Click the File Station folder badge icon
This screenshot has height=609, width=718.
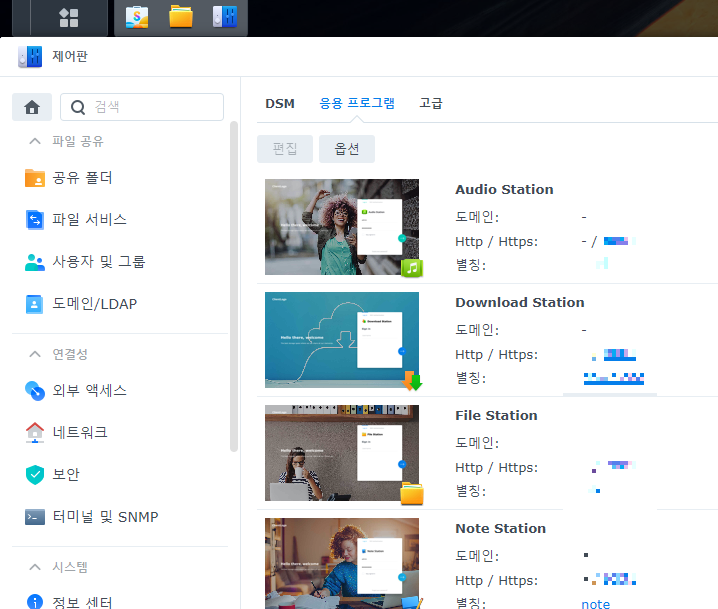pyautogui.click(x=412, y=493)
